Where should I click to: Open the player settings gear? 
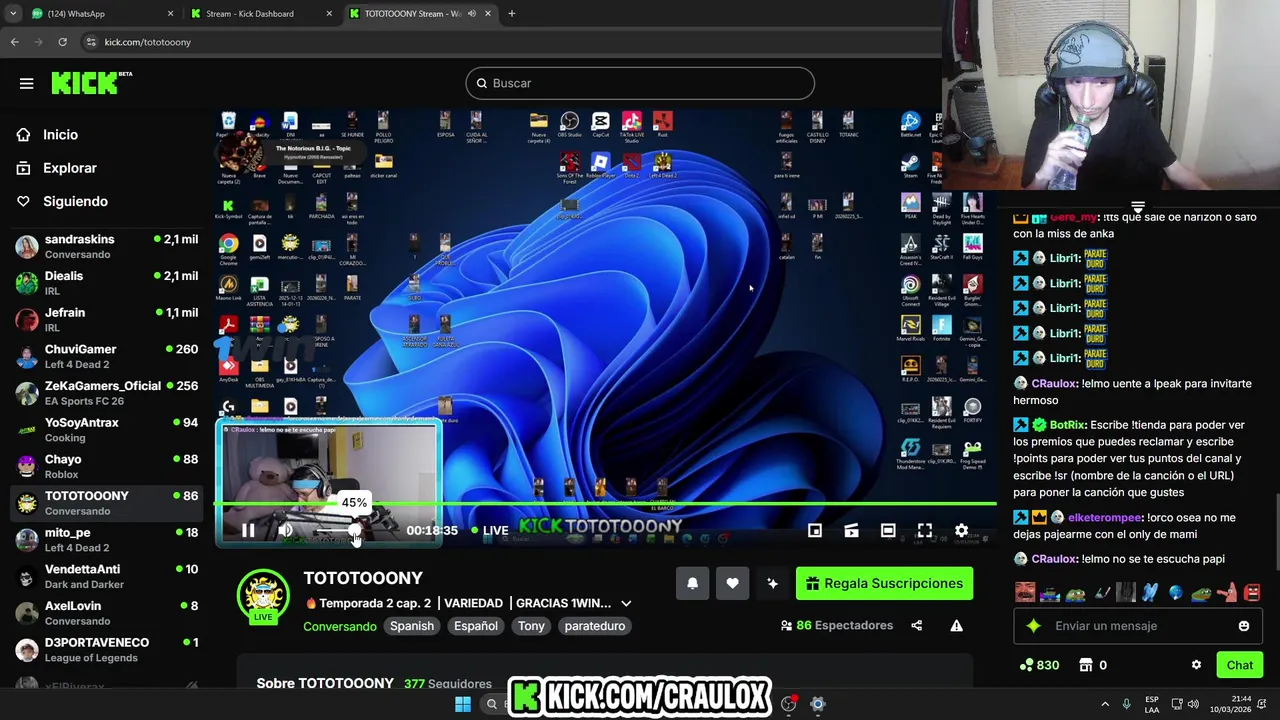click(x=961, y=531)
